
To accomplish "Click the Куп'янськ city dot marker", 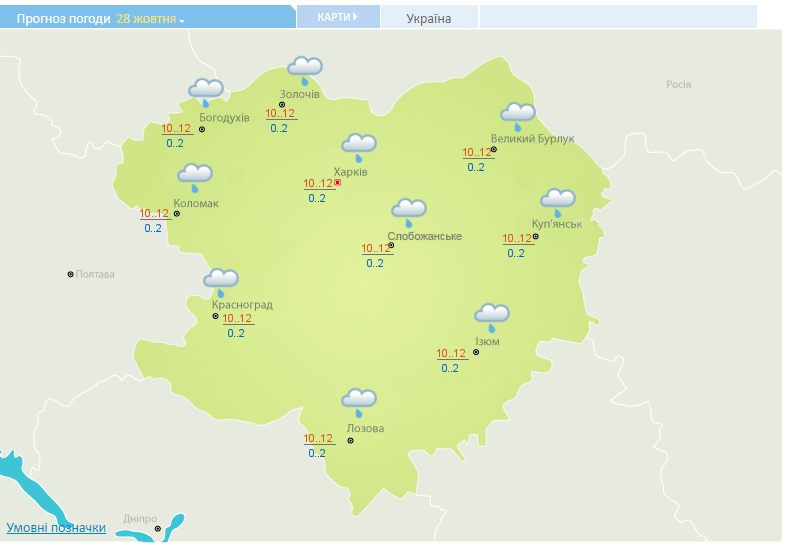I will [536, 236].
